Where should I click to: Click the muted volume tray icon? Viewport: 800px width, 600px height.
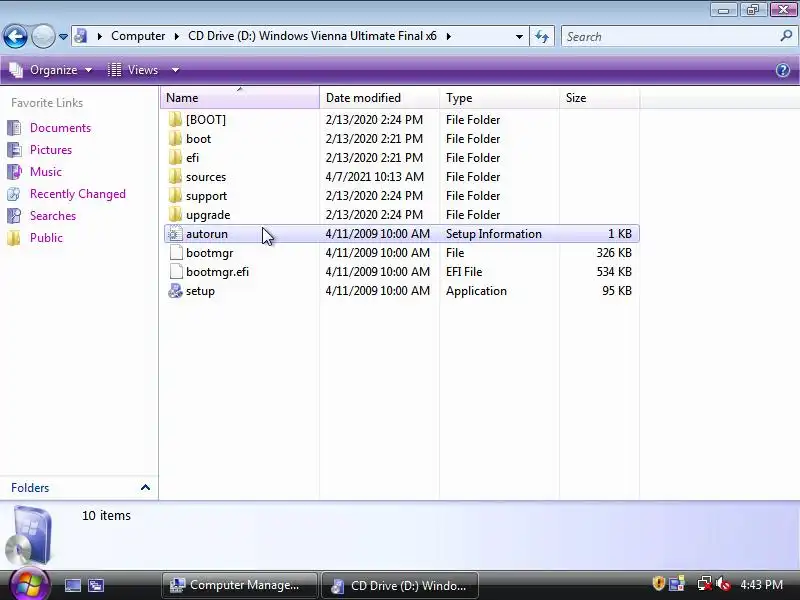pos(723,584)
